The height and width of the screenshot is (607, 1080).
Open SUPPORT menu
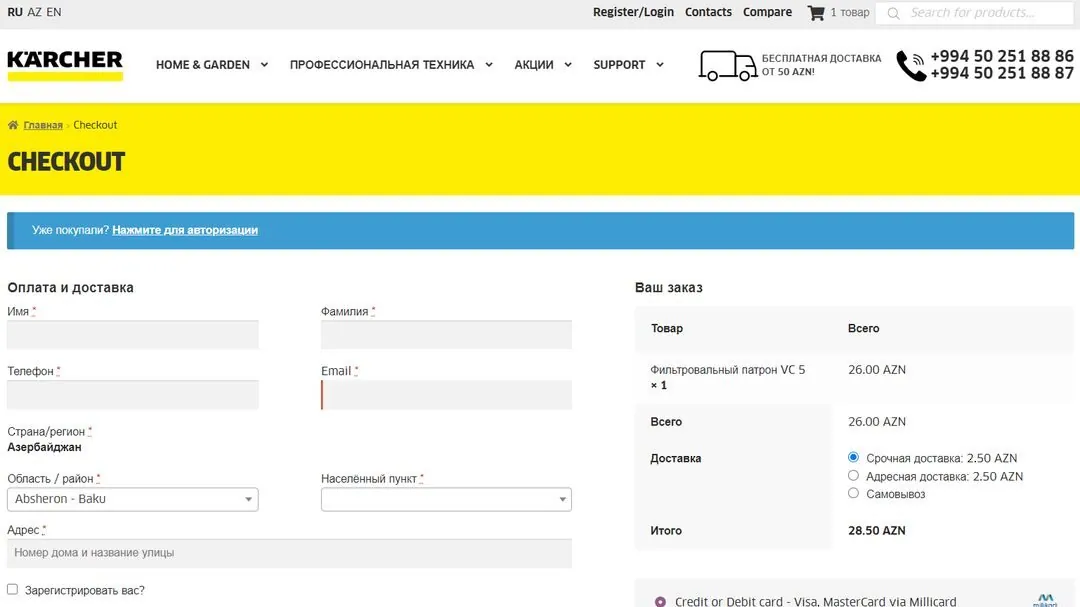619,65
